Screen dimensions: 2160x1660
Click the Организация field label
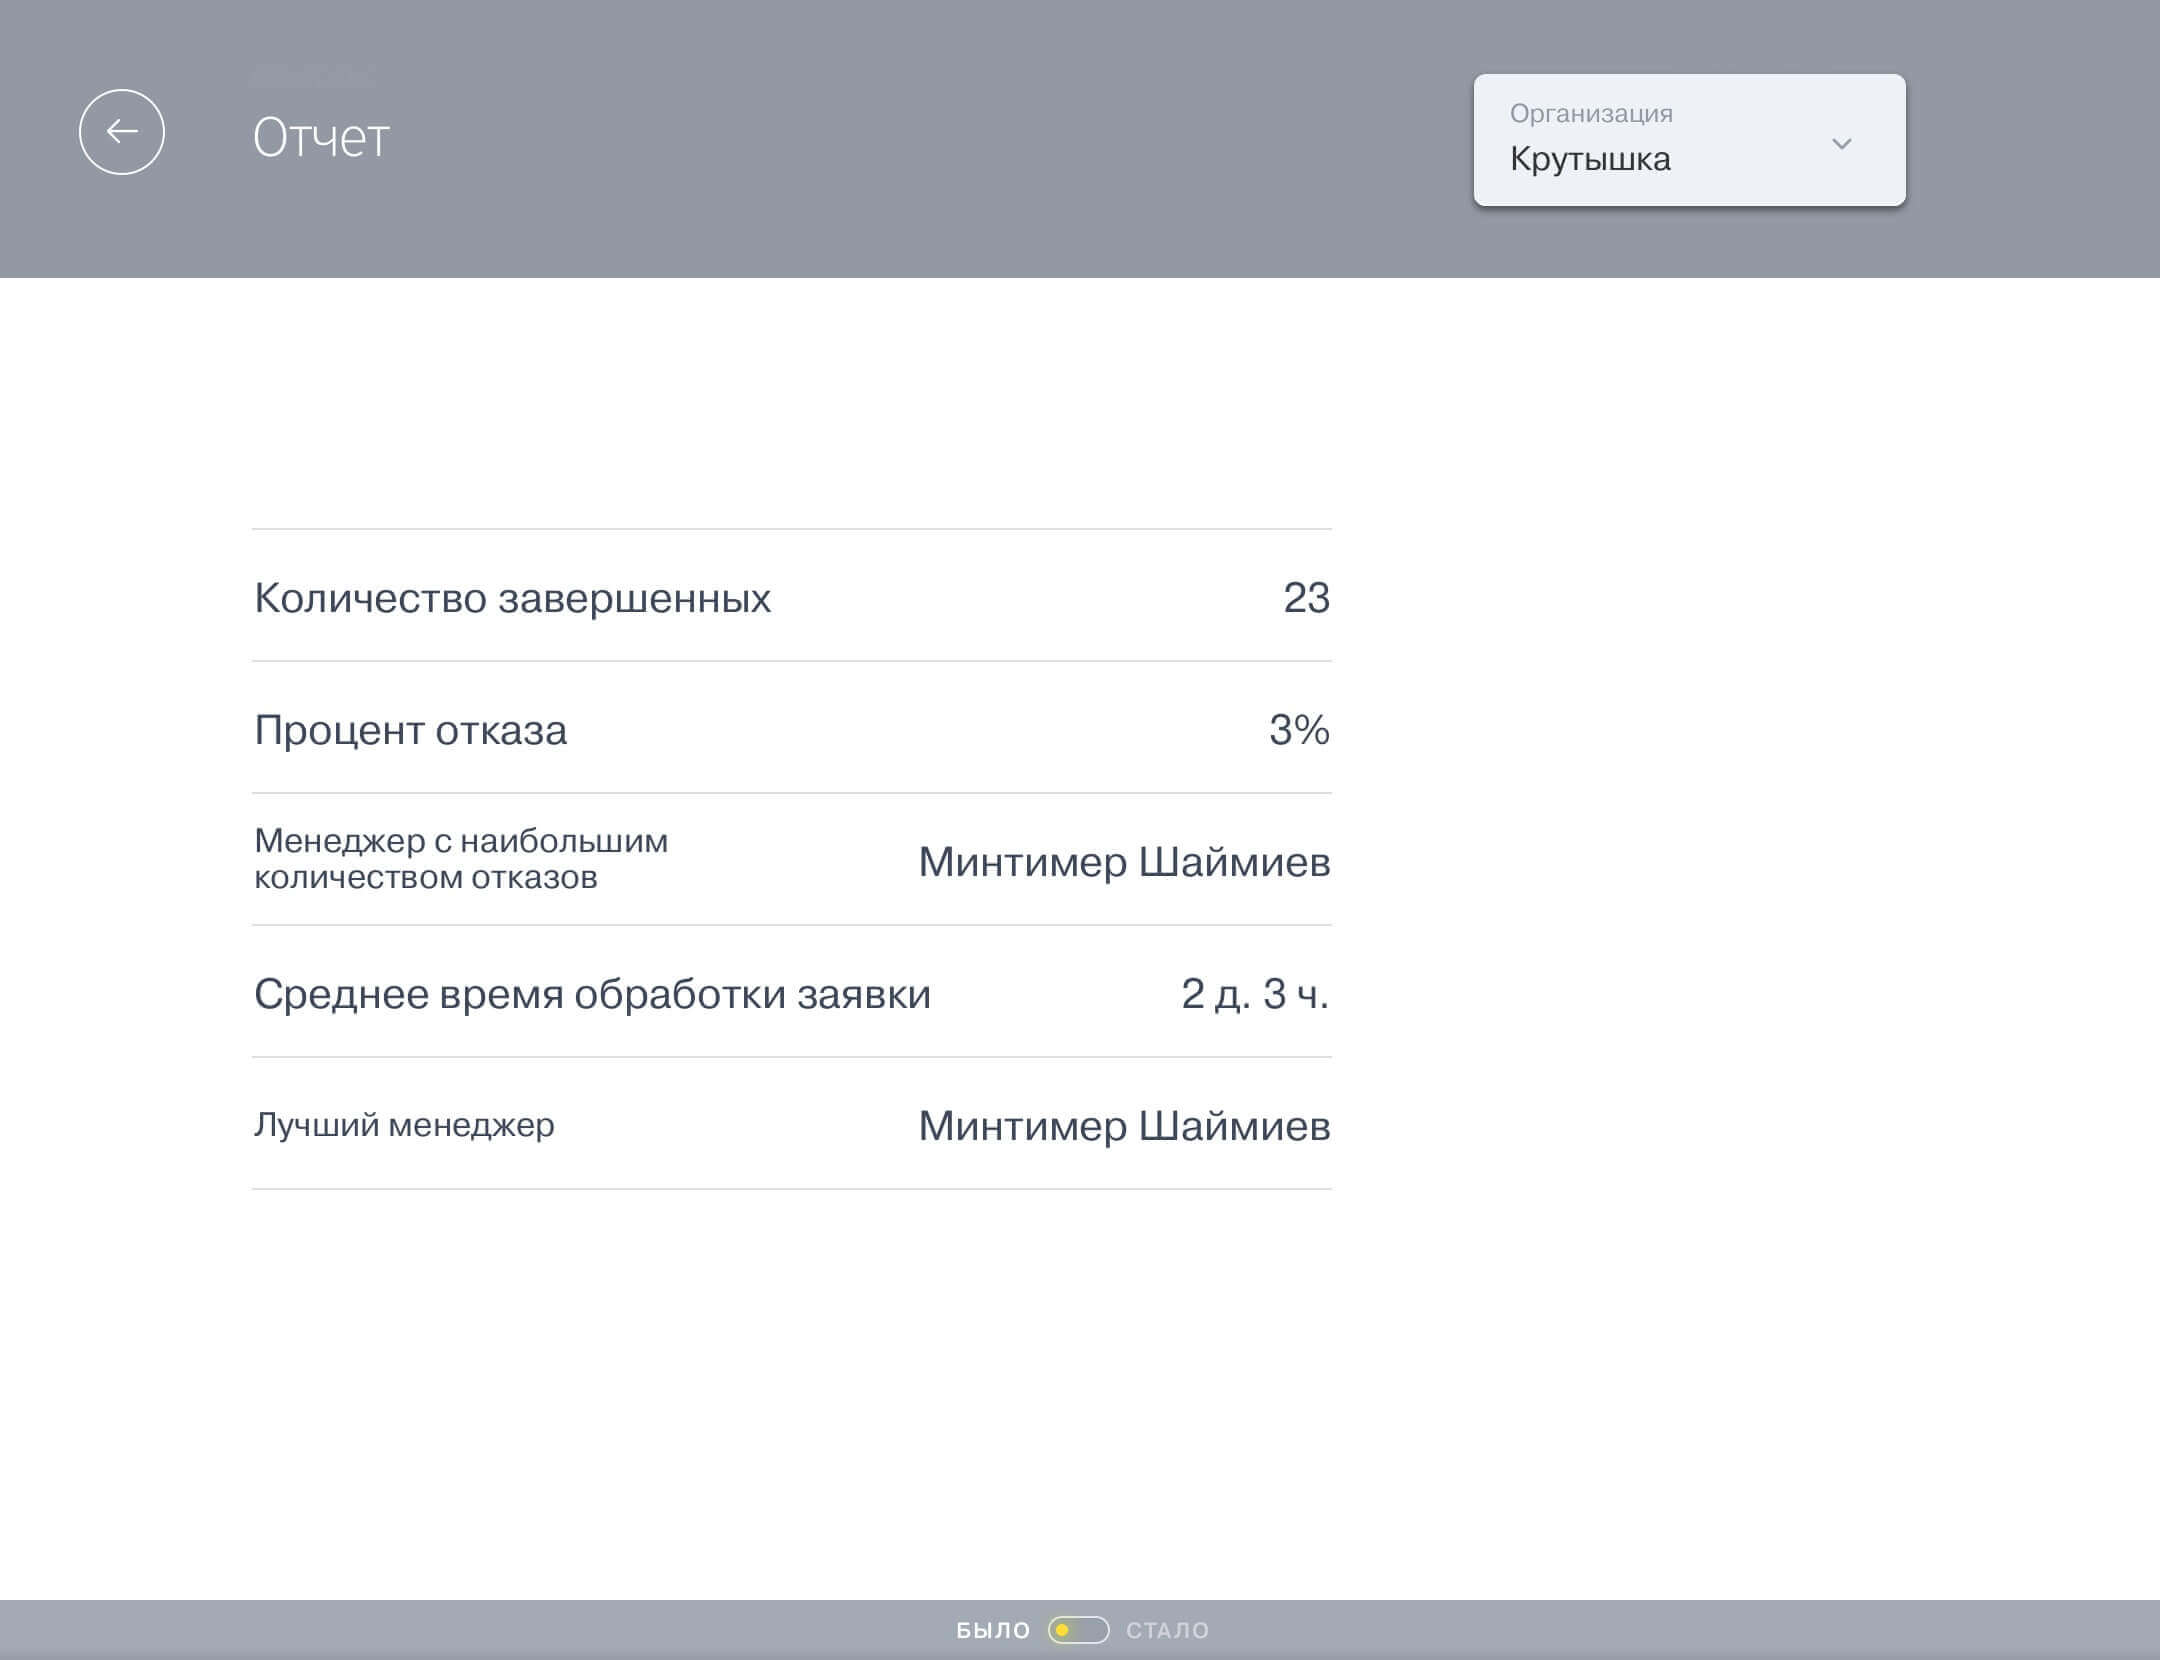point(1590,113)
